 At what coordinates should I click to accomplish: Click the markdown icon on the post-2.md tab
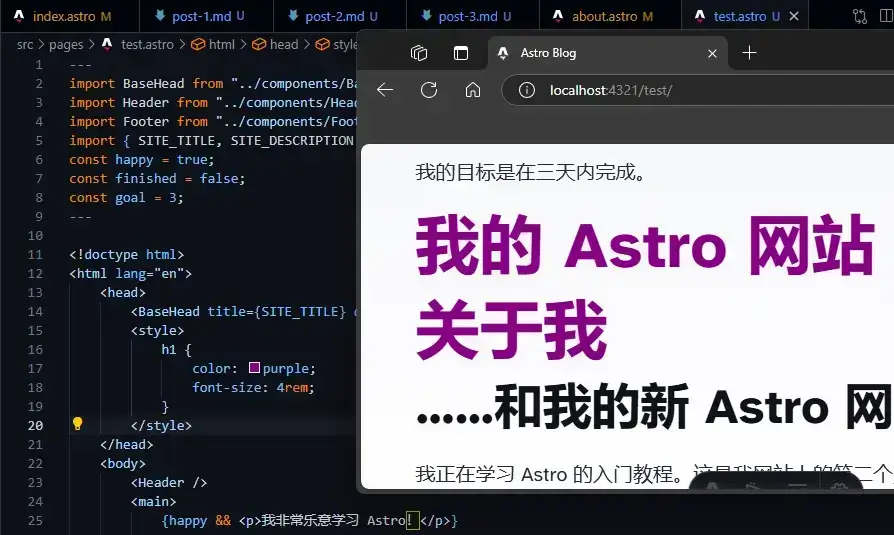pyautogui.click(x=293, y=15)
